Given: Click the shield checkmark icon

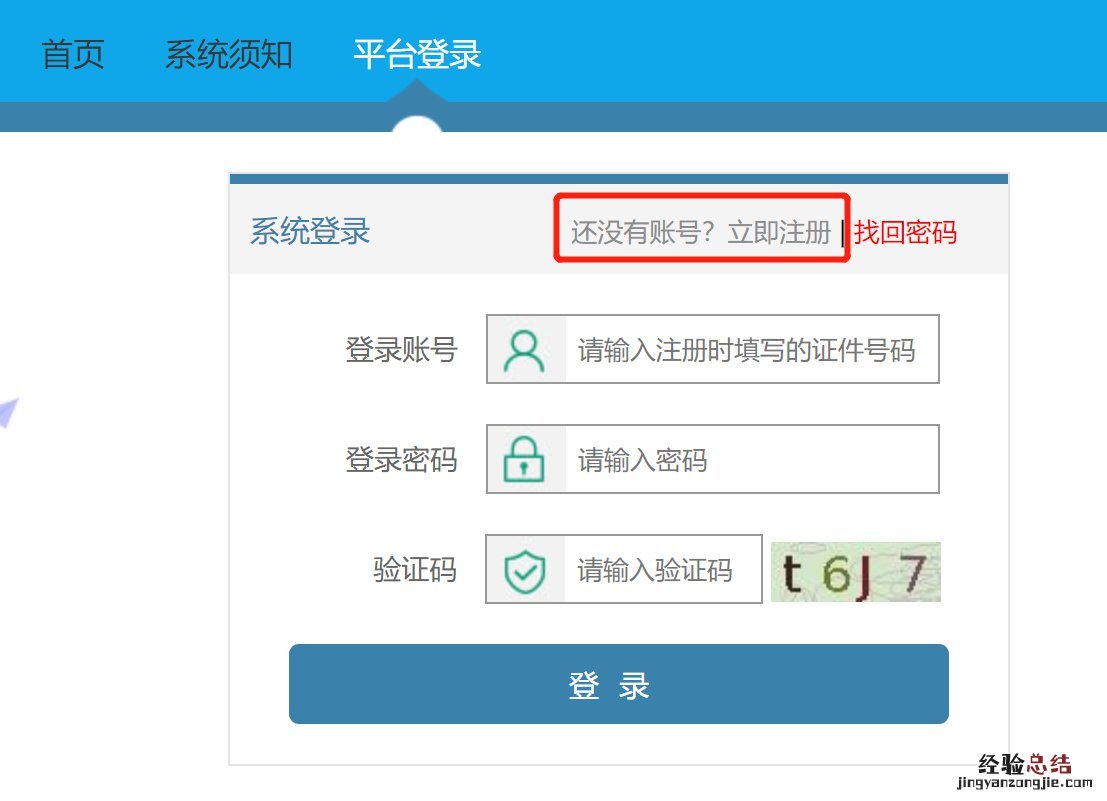Looking at the screenshot, I should [525, 570].
